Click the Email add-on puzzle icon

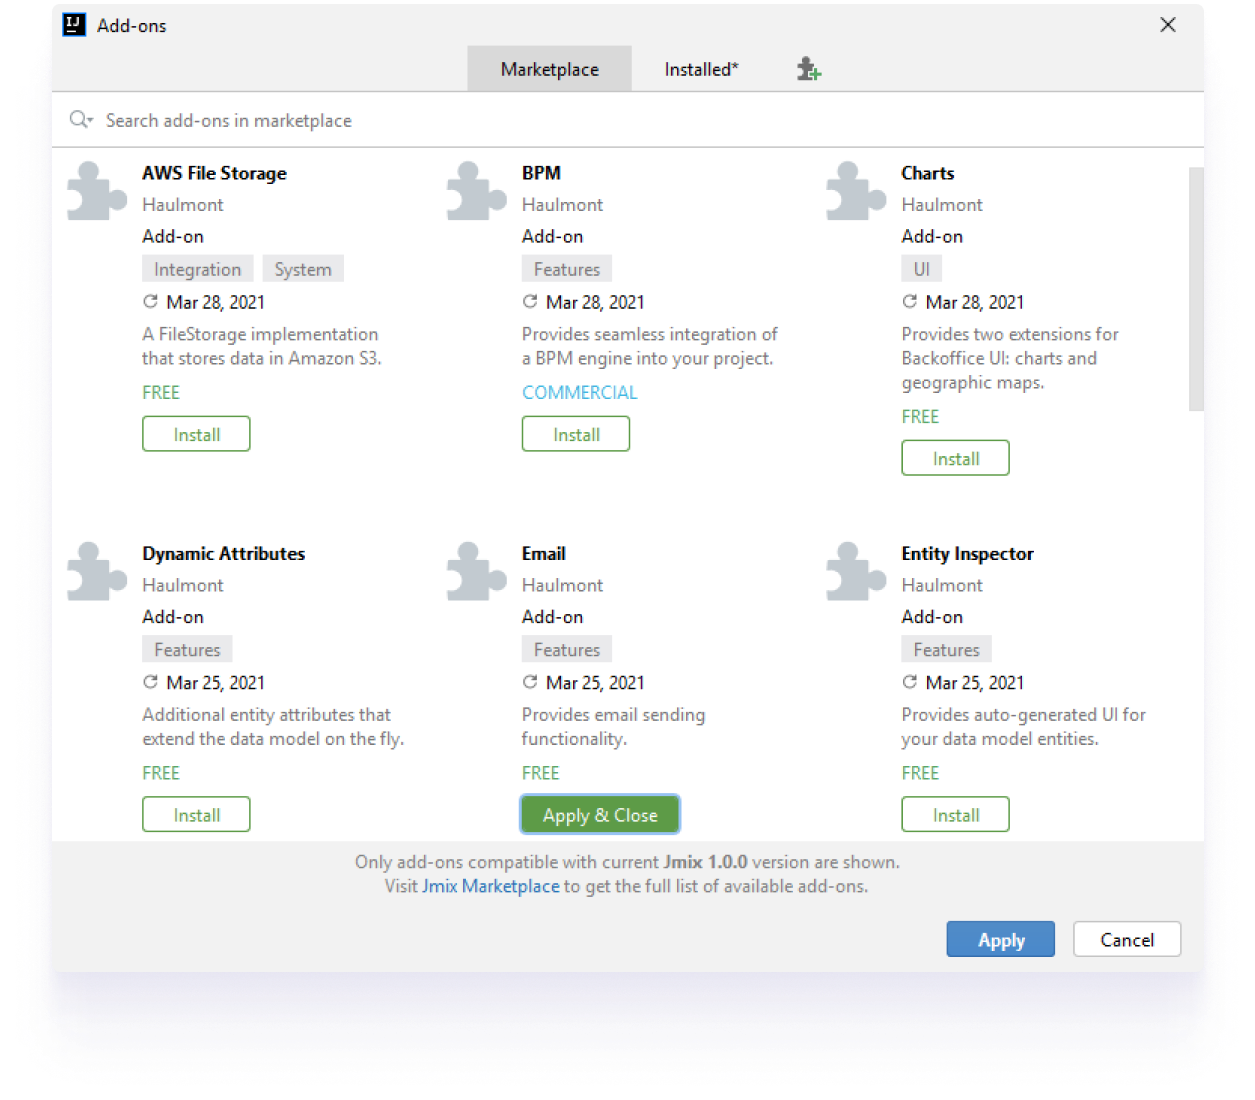(477, 571)
